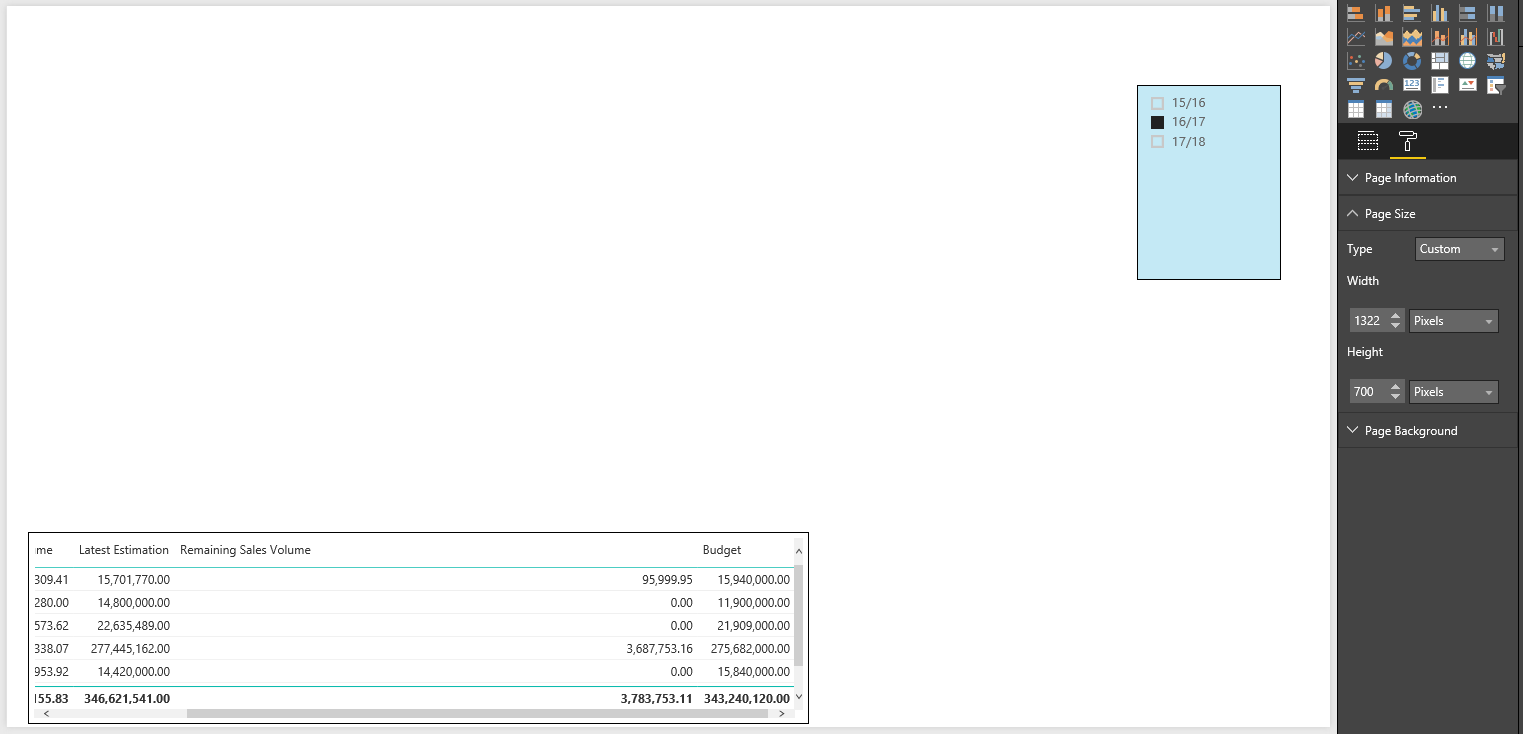Open the Height units Pixels dropdown
Viewport: 1523px width, 734px height.
[1454, 392]
